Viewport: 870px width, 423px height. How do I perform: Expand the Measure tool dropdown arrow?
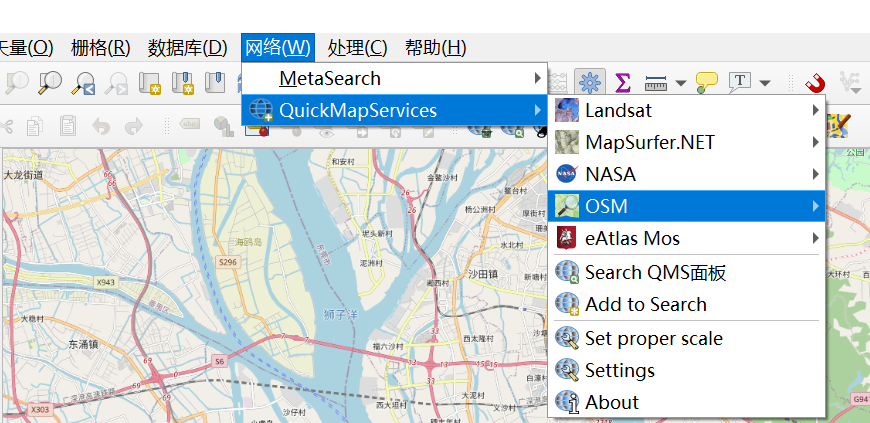tap(681, 83)
